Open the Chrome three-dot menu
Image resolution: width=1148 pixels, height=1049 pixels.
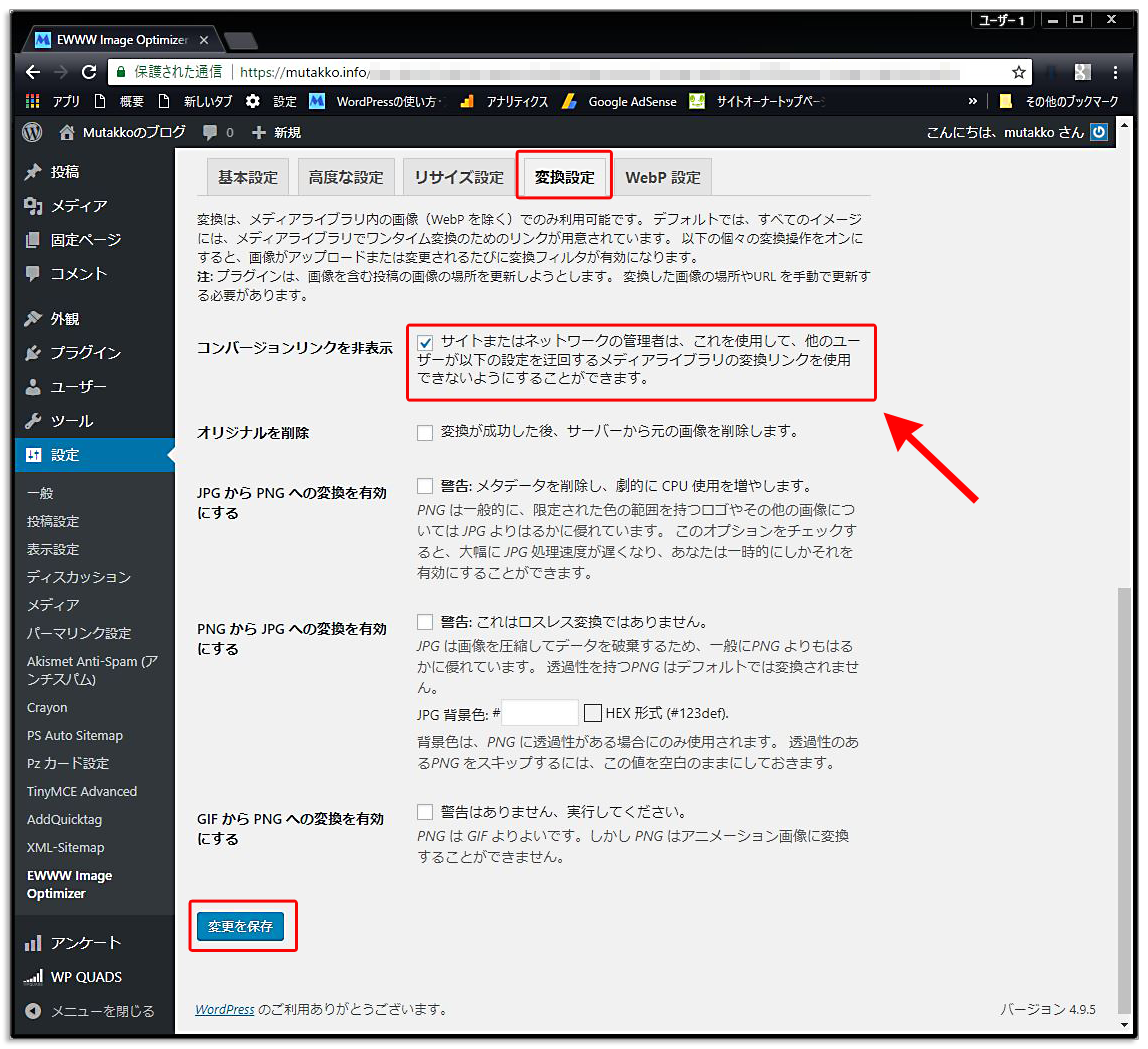pyautogui.click(x=1117, y=72)
